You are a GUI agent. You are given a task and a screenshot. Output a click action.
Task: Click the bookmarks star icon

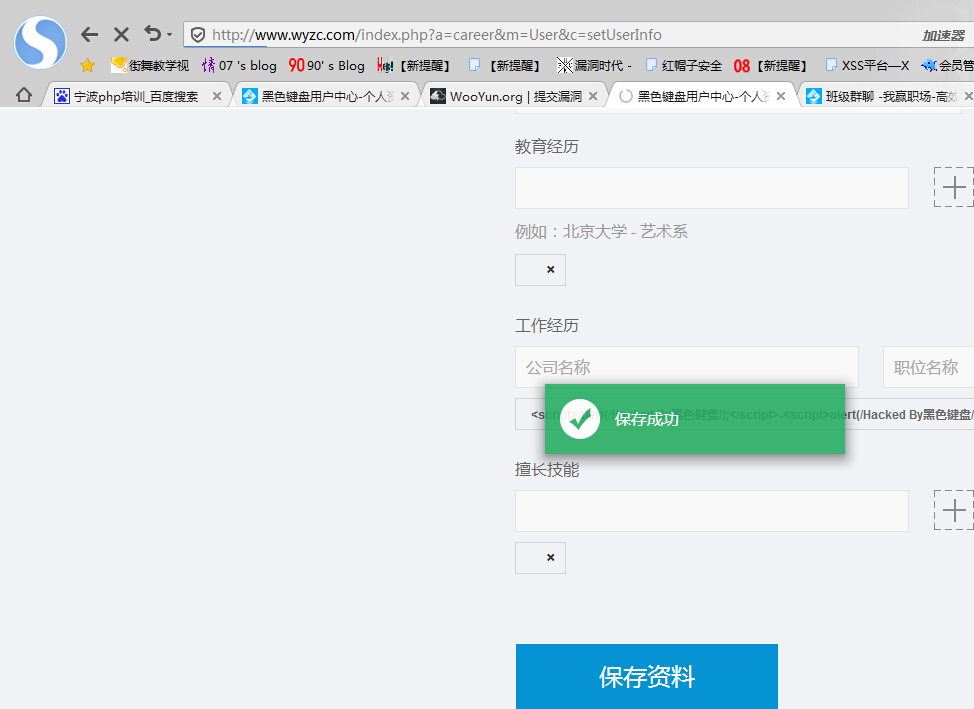88,65
